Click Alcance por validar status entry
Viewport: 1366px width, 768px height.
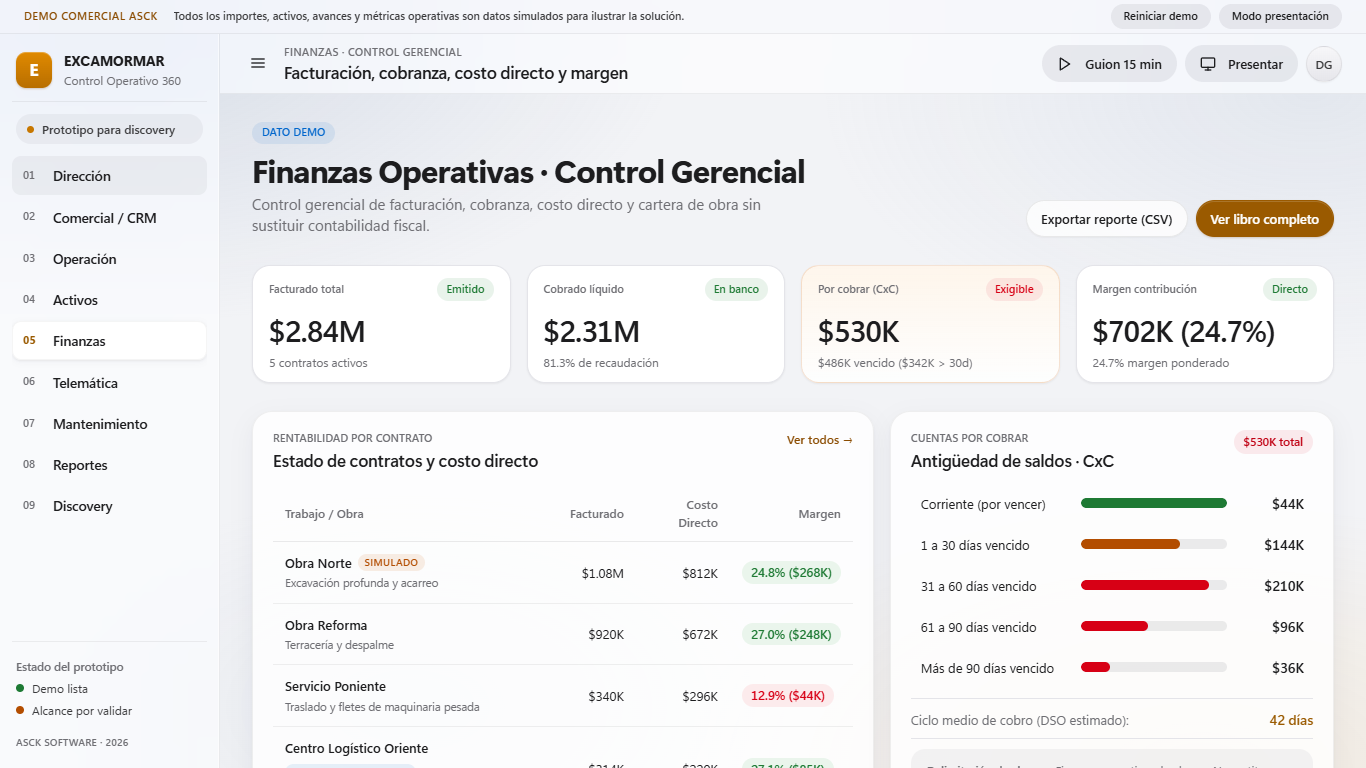(x=74, y=711)
